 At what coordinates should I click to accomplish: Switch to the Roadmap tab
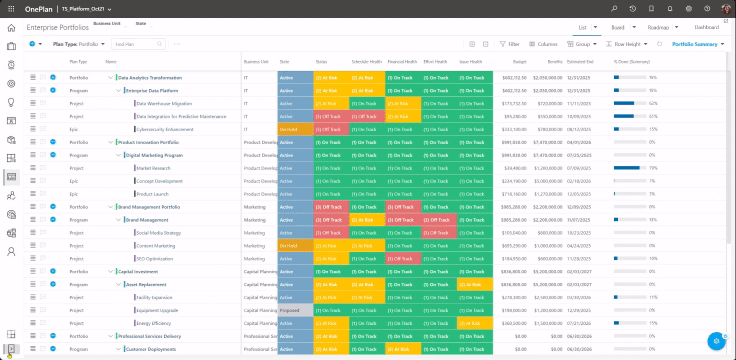pyautogui.click(x=658, y=27)
